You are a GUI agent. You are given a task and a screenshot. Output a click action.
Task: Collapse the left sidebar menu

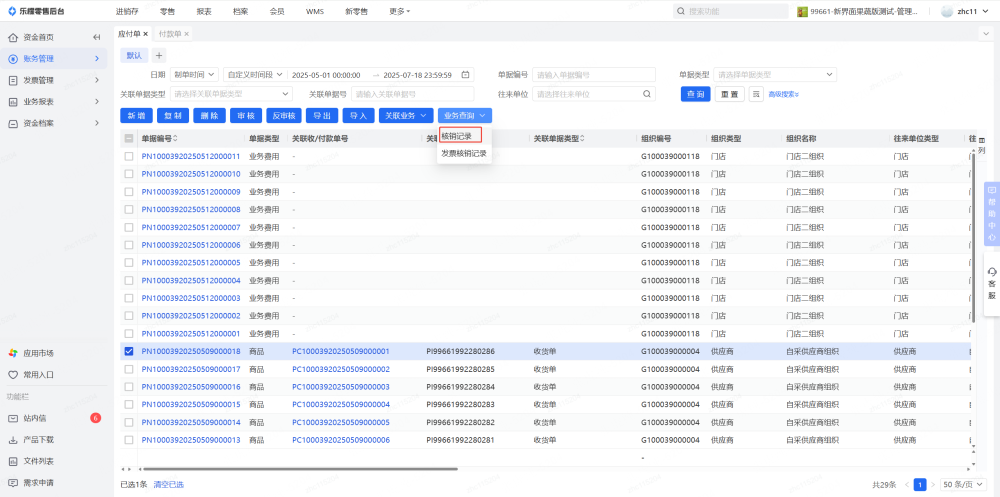[x=97, y=37]
